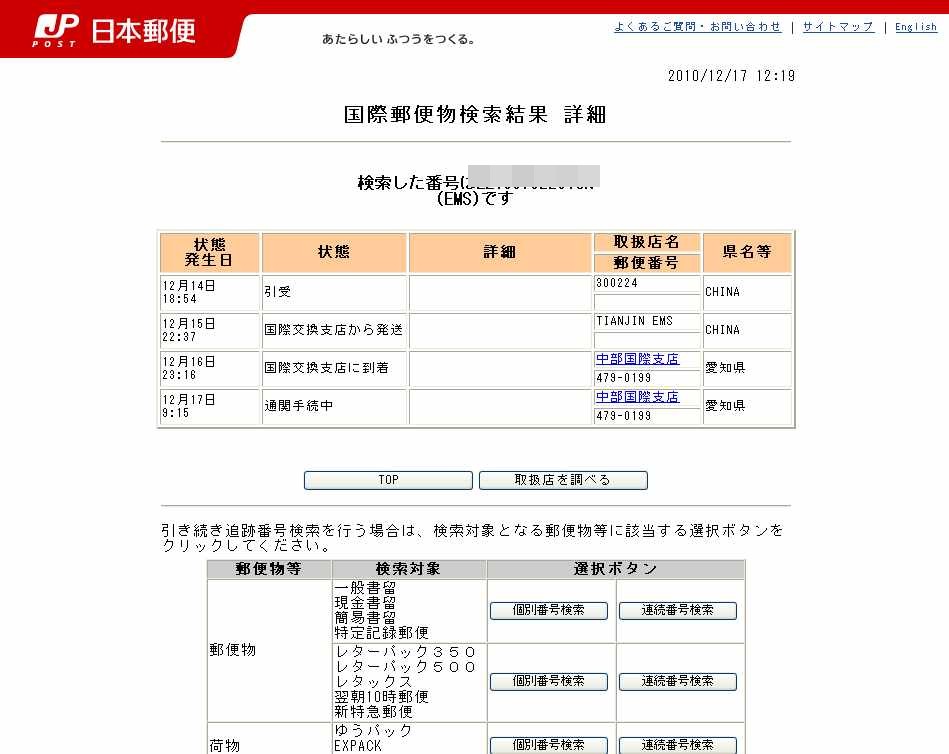949x754 pixels.
Task: Open 中部国際支店 link in 12月17日 row
Action: pyautogui.click(x=637, y=397)
